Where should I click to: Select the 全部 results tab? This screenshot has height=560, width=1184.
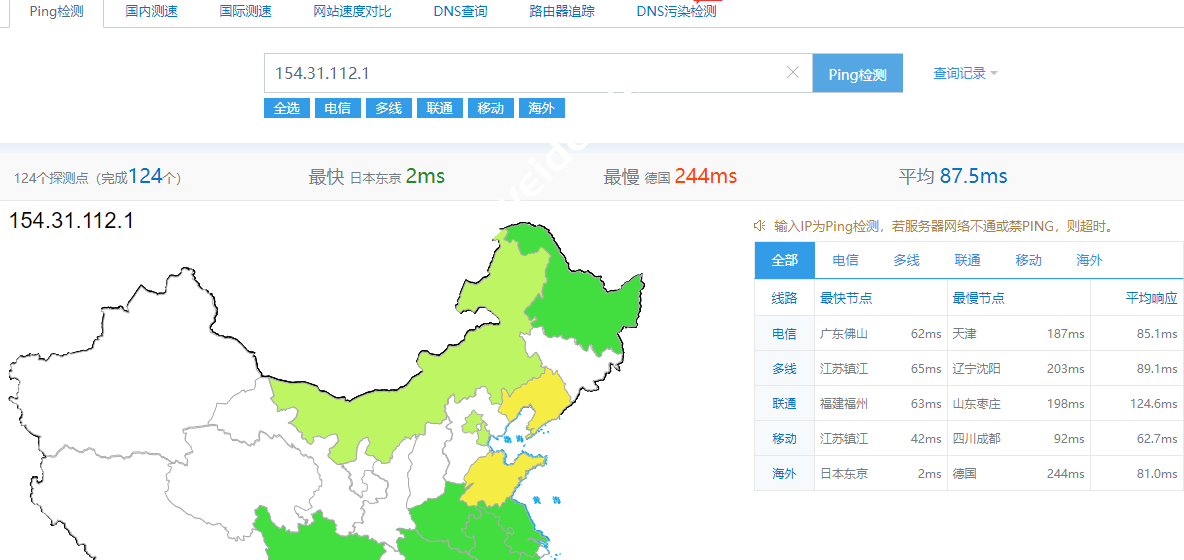point(785,260)
